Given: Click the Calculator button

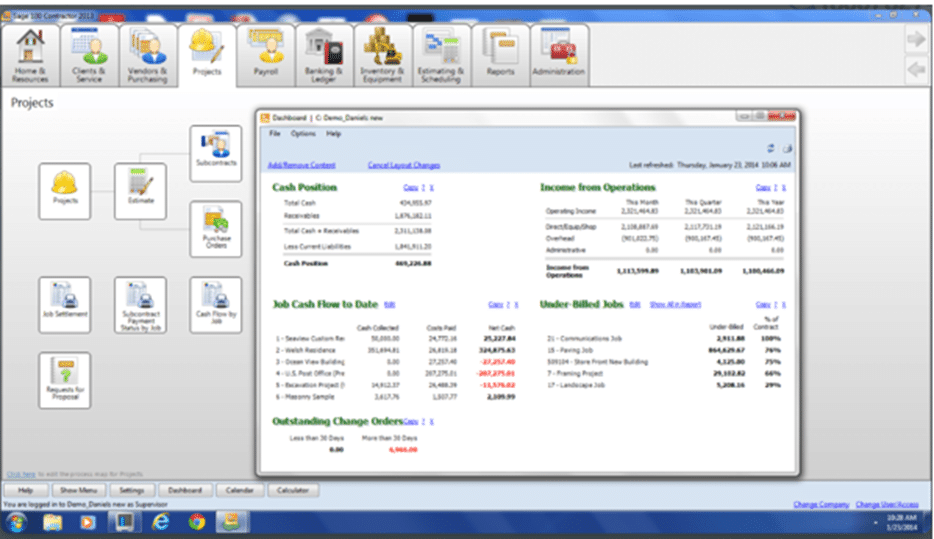Looking at the screenshot, I should [x=294, y=490].
